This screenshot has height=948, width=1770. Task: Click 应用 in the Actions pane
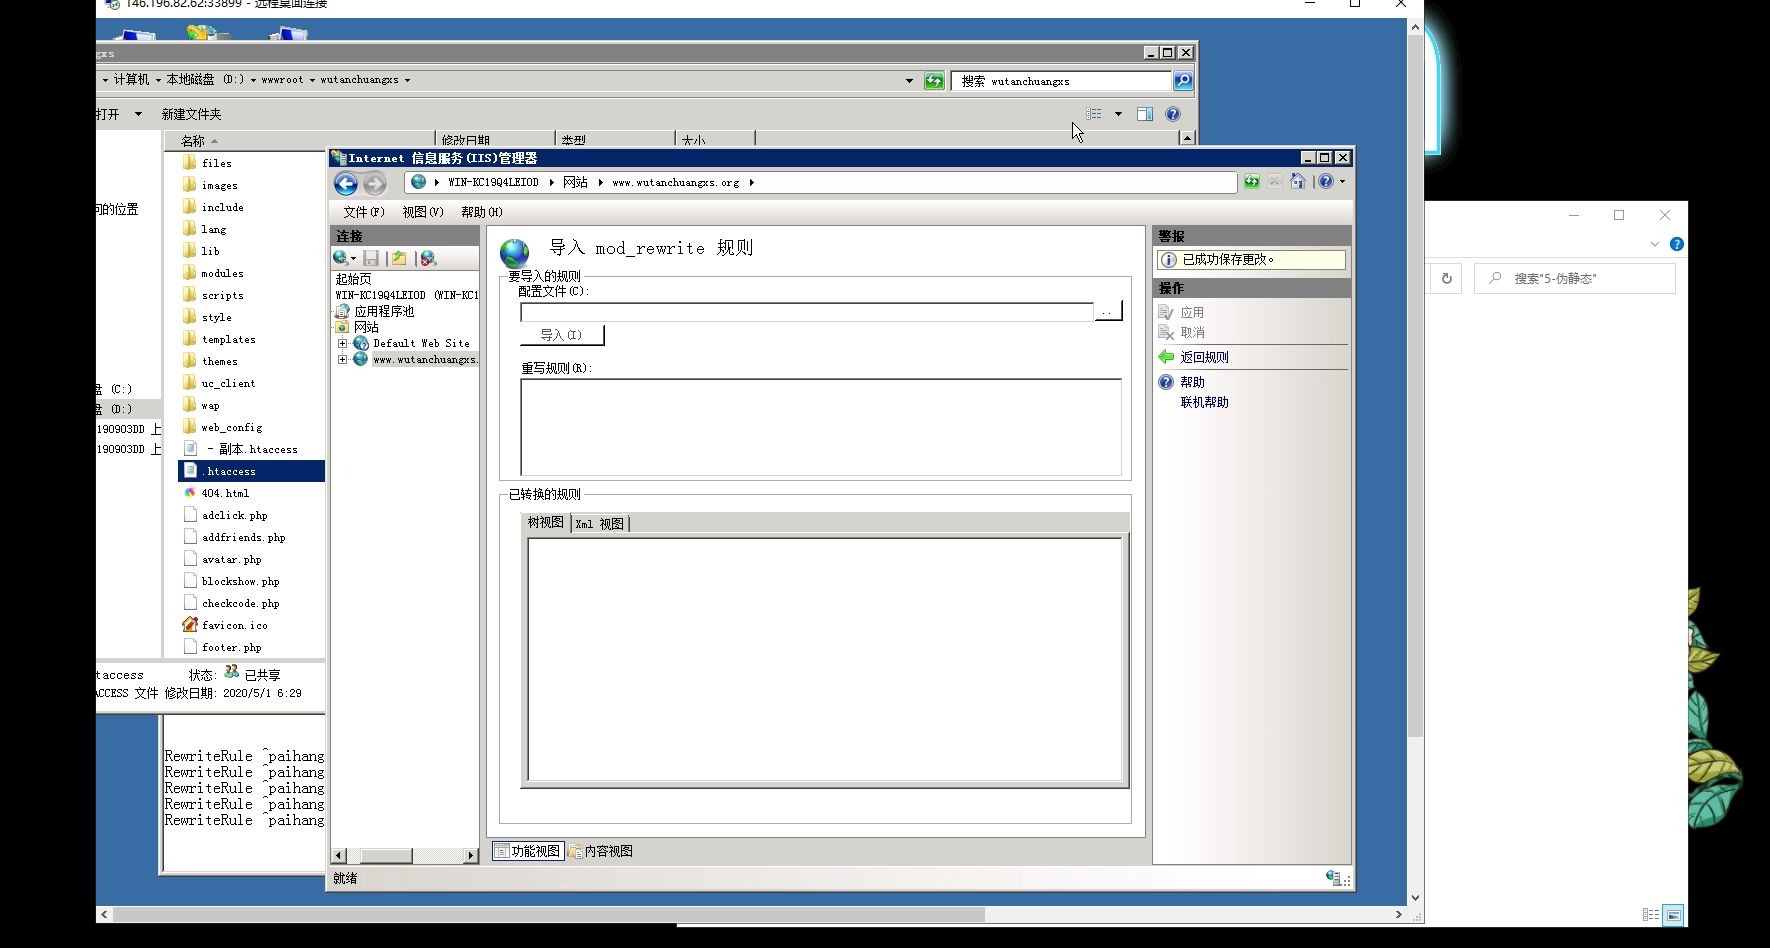[1192, 312]
